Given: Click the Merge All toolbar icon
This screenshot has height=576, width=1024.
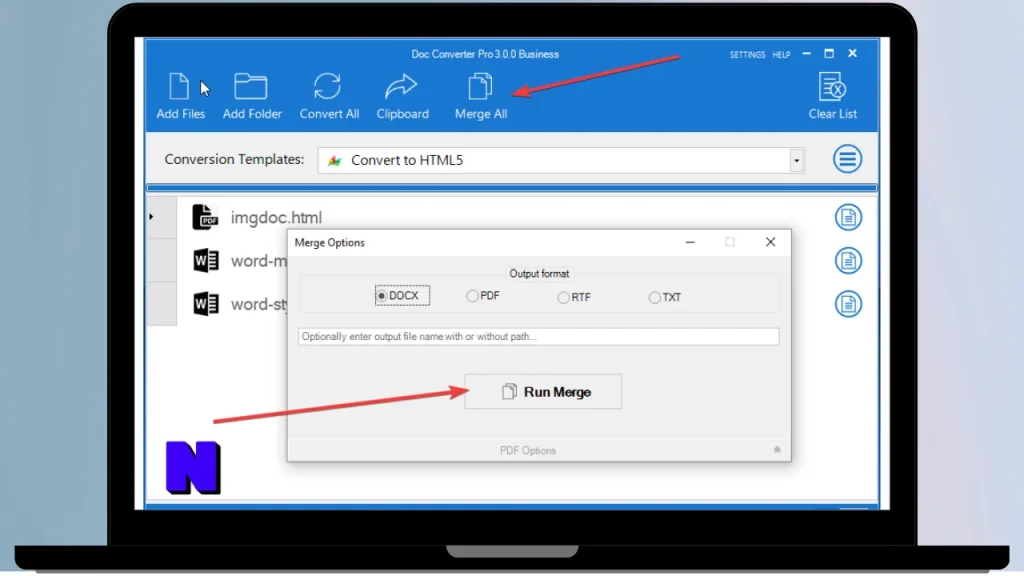Looking at the screenshot, I should click(481, 96).
